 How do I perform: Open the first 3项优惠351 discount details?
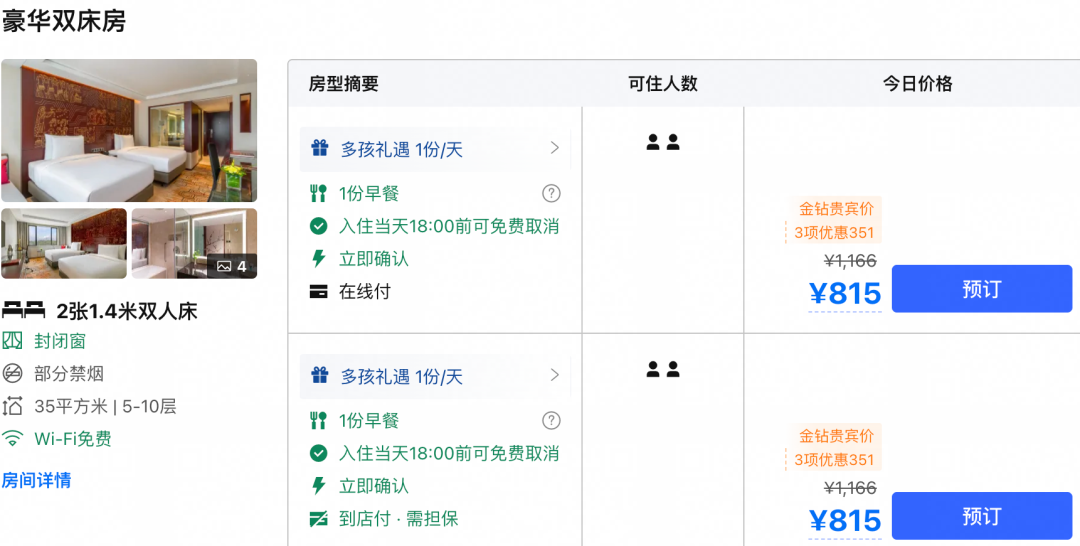[834, 233]
